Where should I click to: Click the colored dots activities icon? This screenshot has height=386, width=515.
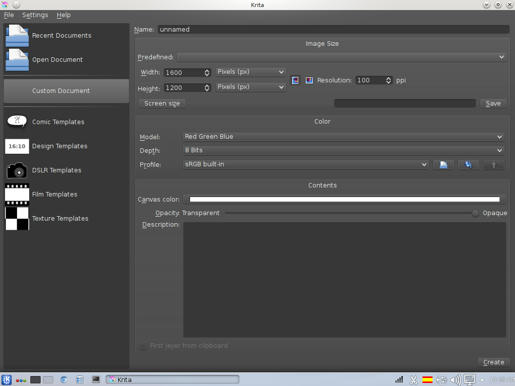coord(21,380)
